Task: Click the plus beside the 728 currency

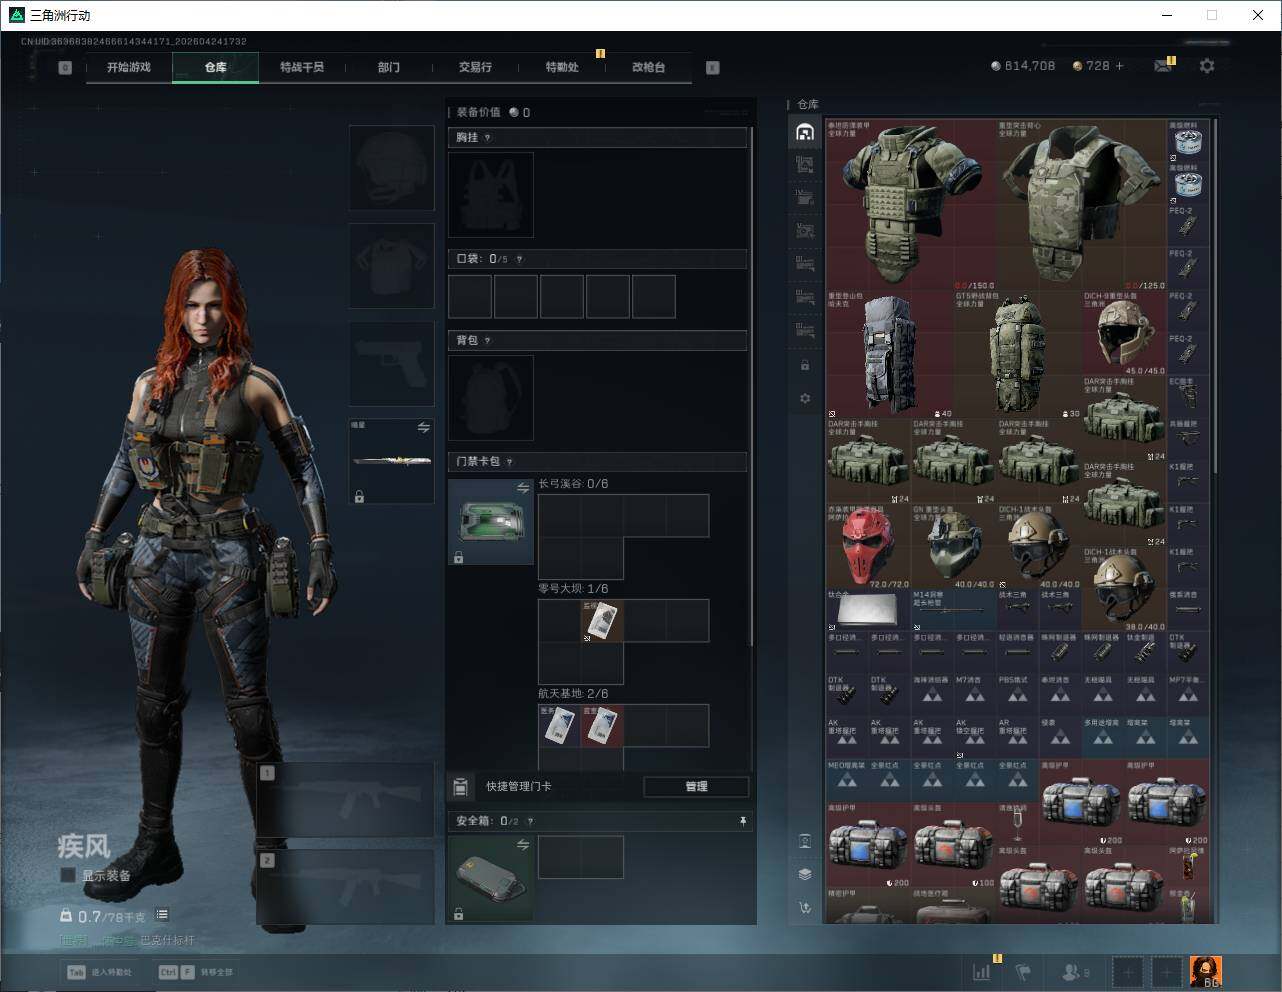Action: [x=1119, y=66]
